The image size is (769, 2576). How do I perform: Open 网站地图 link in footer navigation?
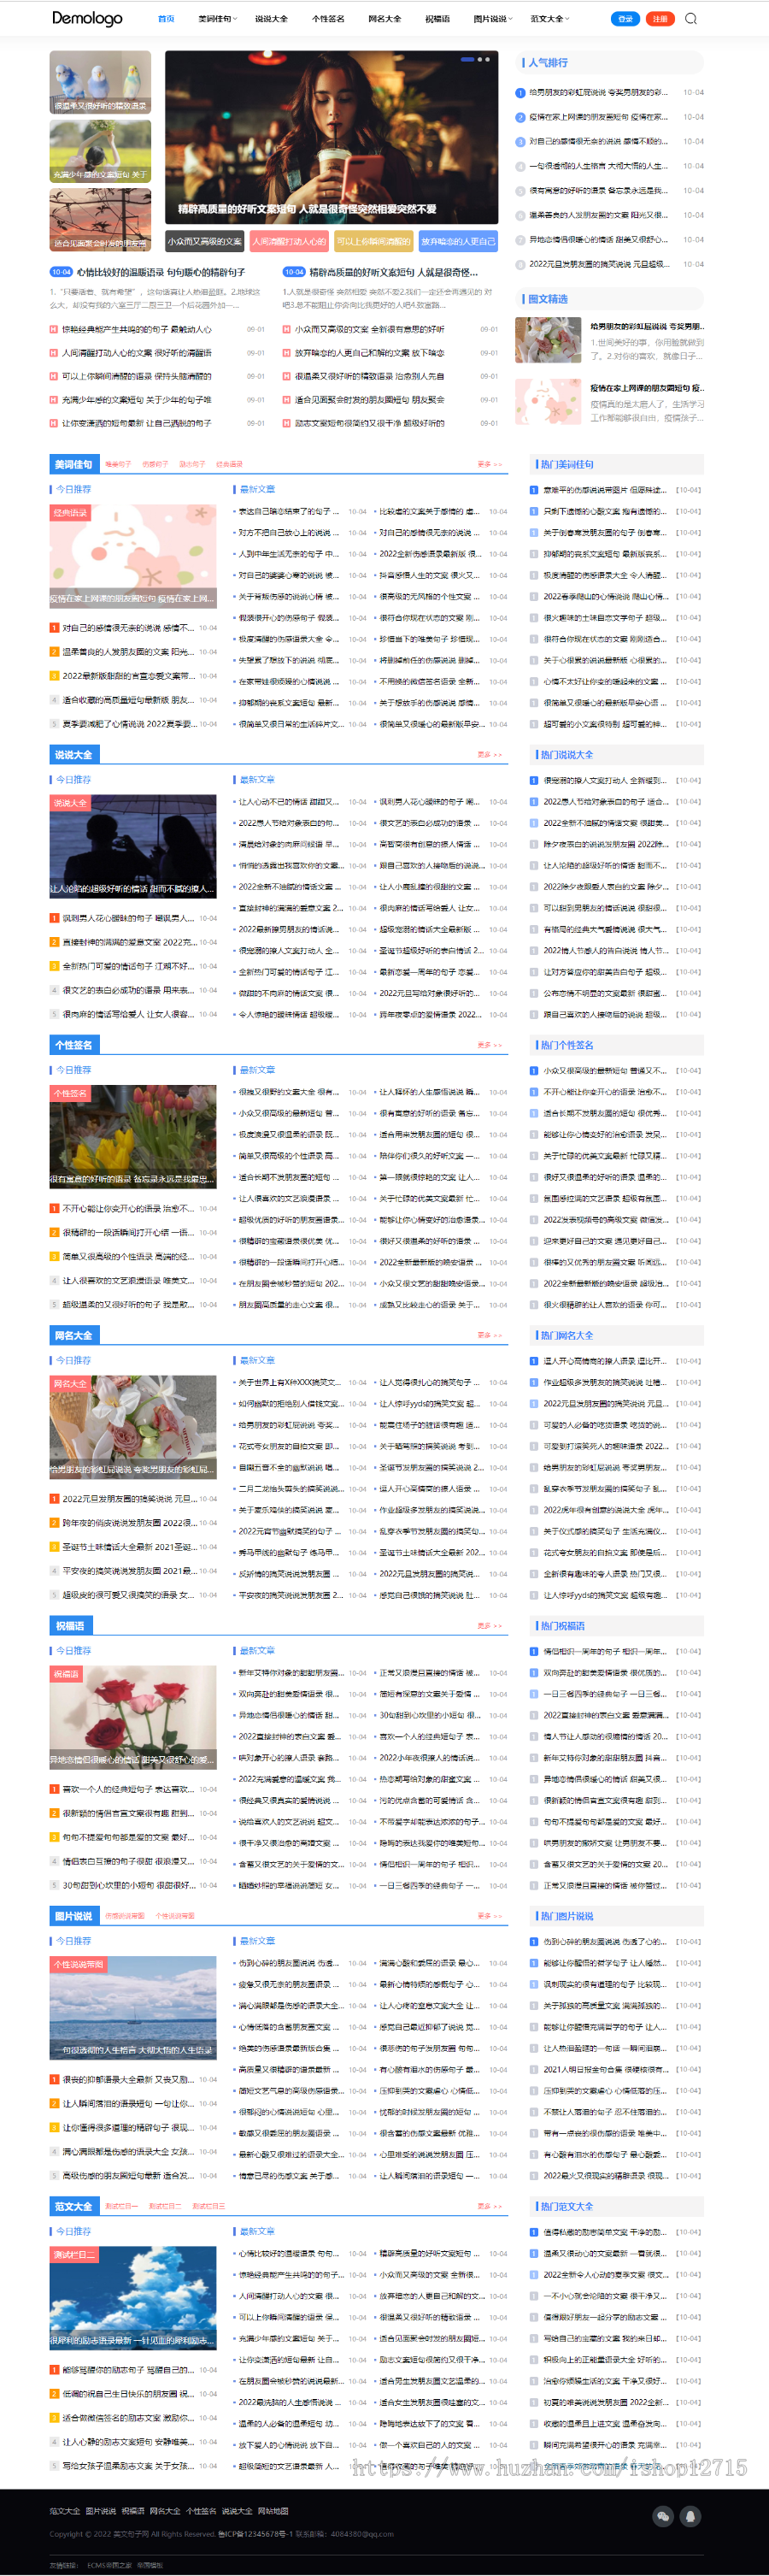[x=273, y=2511]
